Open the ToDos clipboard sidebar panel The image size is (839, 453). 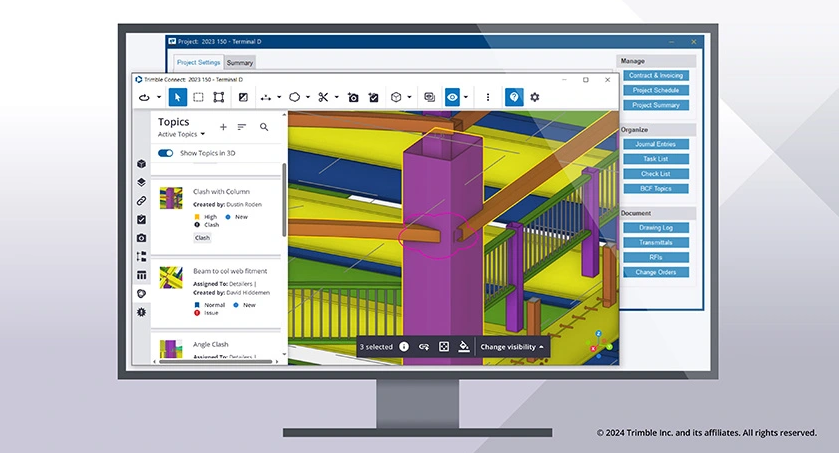(141, 219)
